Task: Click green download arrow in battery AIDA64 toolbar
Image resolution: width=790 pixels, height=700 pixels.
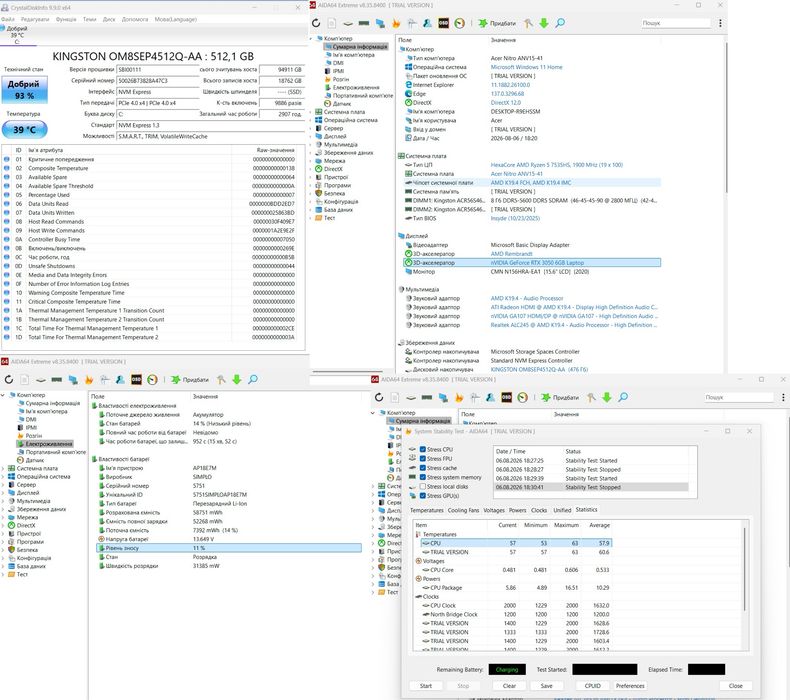Action: click(236, 379)
